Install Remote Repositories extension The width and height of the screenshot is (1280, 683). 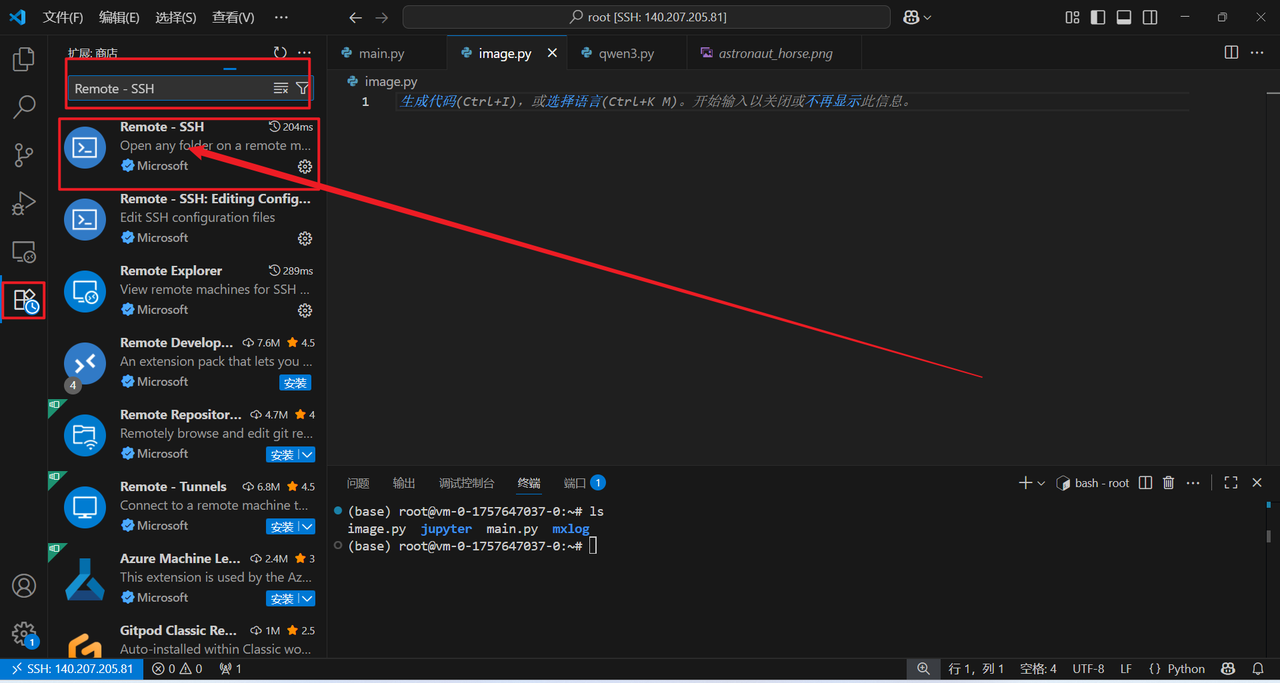[282, 455]
